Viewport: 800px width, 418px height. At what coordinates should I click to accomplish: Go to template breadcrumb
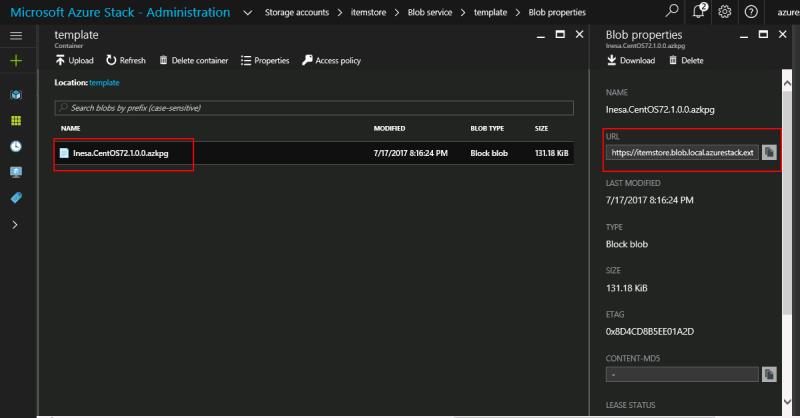pos(490,12)
